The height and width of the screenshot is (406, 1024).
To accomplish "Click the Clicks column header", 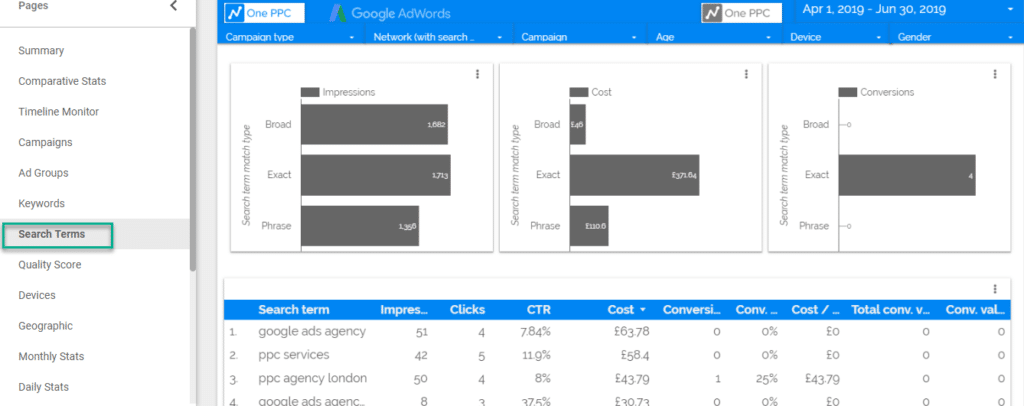I will (468, 309).
